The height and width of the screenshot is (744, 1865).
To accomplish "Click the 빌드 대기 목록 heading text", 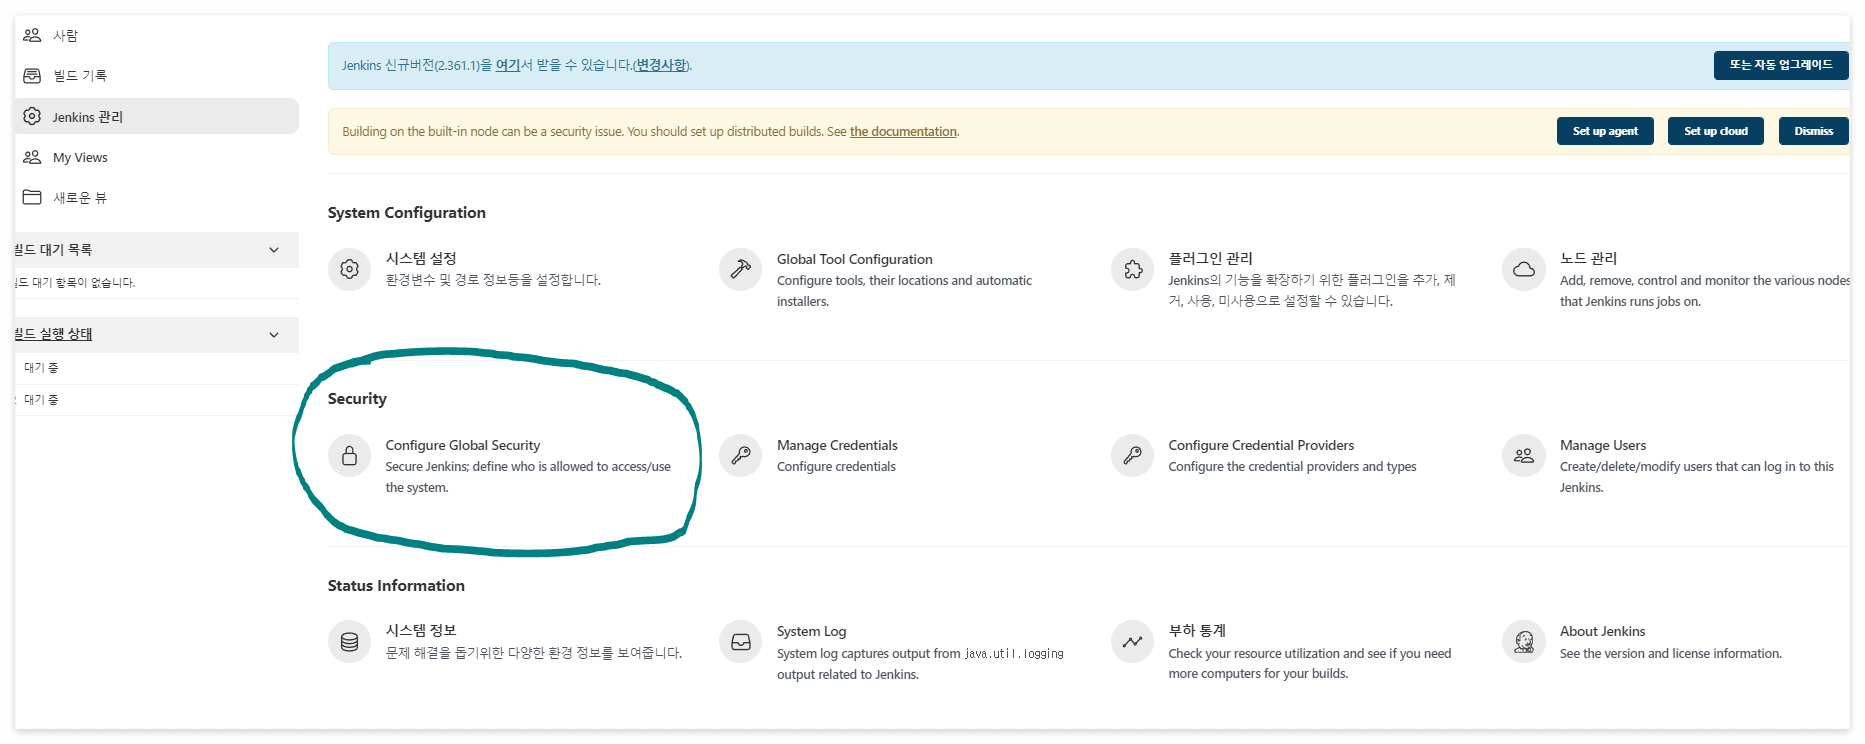I will (54, 250).
